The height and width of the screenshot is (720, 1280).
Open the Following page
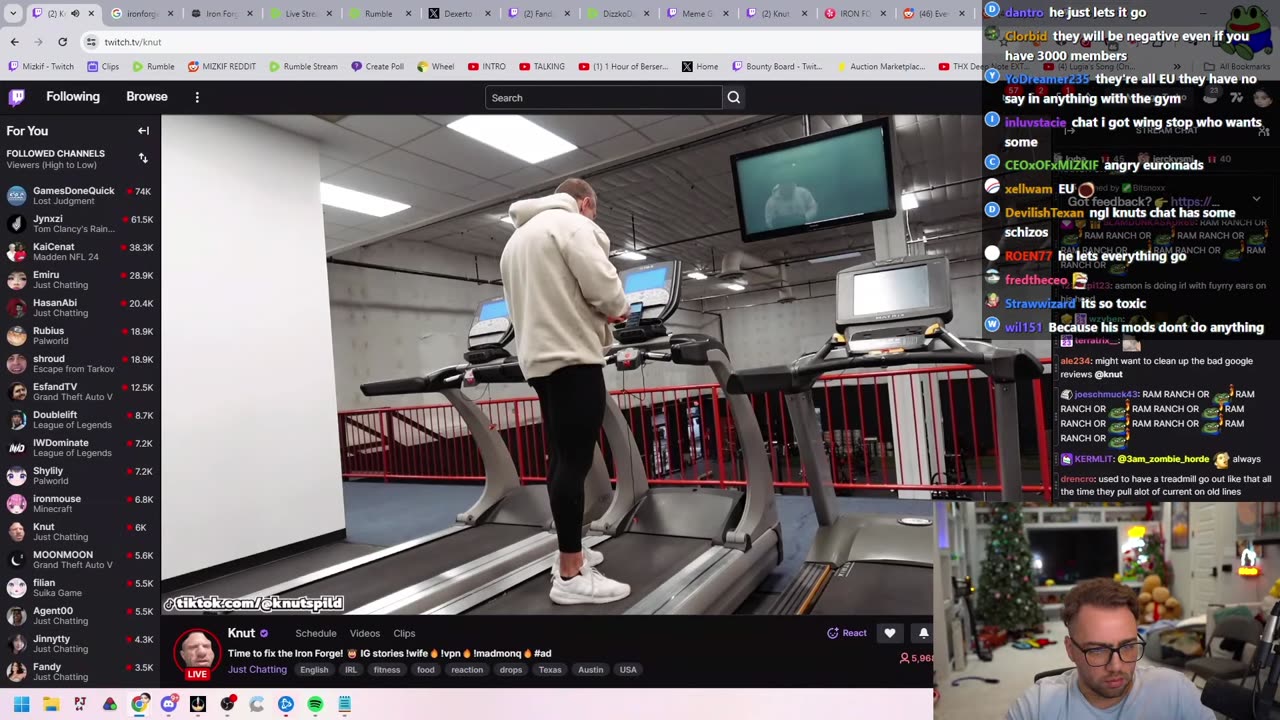coord(73,97)
